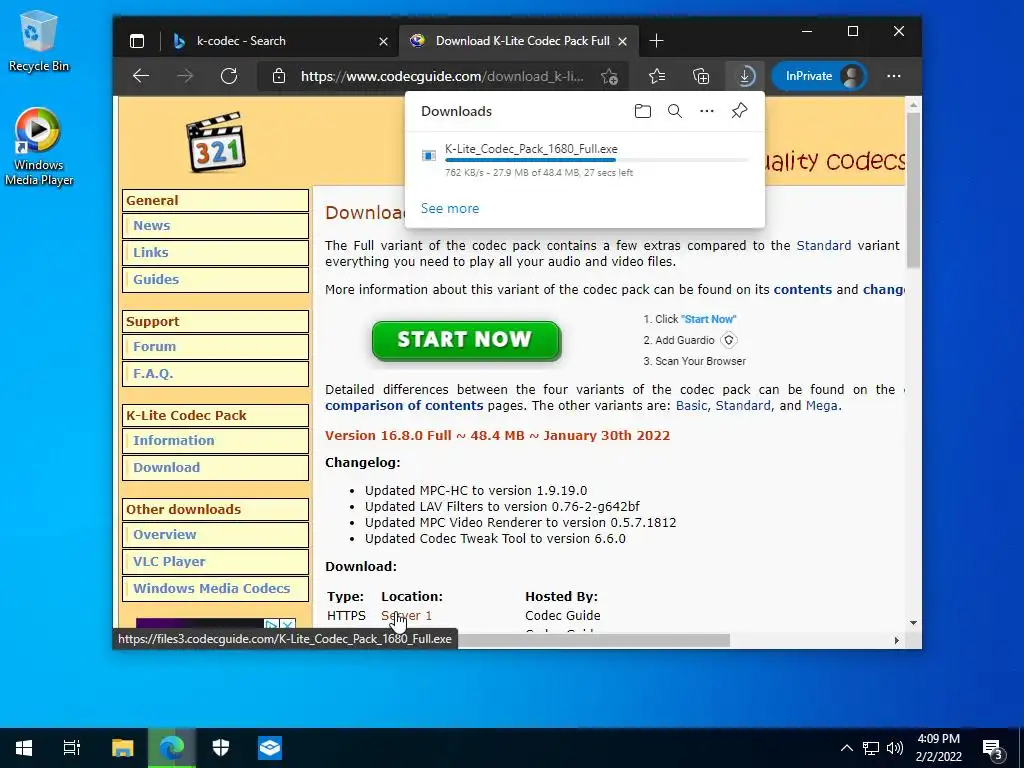Click the horizontal scrollbar thumb
The height and width of the screenshot is (768, 1024).
pos(594,641)
